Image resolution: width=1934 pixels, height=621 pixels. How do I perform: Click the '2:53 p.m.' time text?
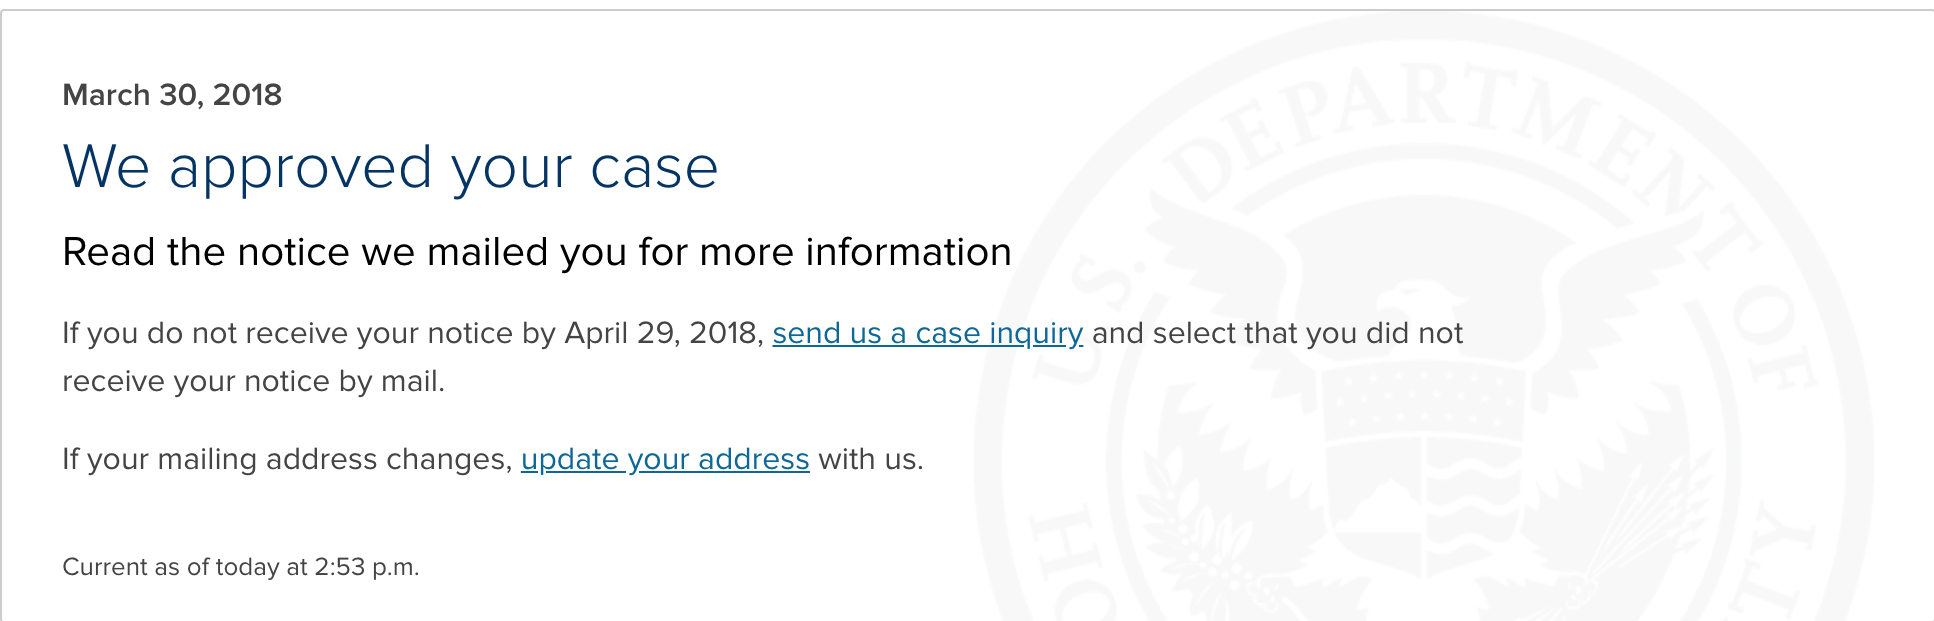(x=367, y=567)
